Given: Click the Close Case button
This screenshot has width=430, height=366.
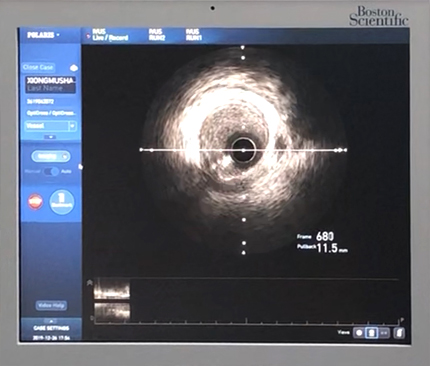Looking at the screenshot, I should [x=38, y=67].
